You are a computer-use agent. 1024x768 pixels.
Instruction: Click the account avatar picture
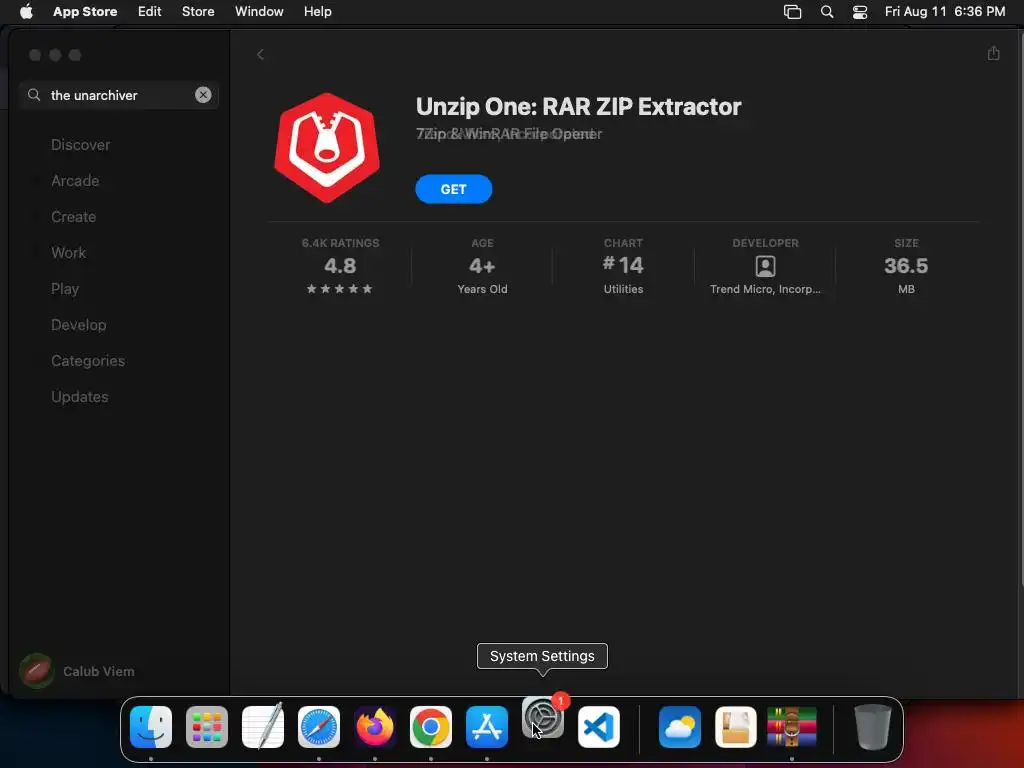37,671
